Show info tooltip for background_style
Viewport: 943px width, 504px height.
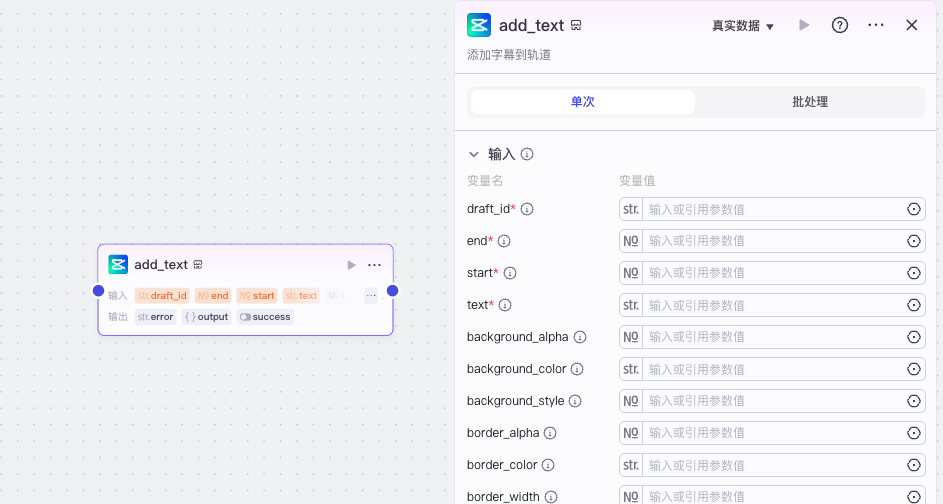click(x=575, y=401)
